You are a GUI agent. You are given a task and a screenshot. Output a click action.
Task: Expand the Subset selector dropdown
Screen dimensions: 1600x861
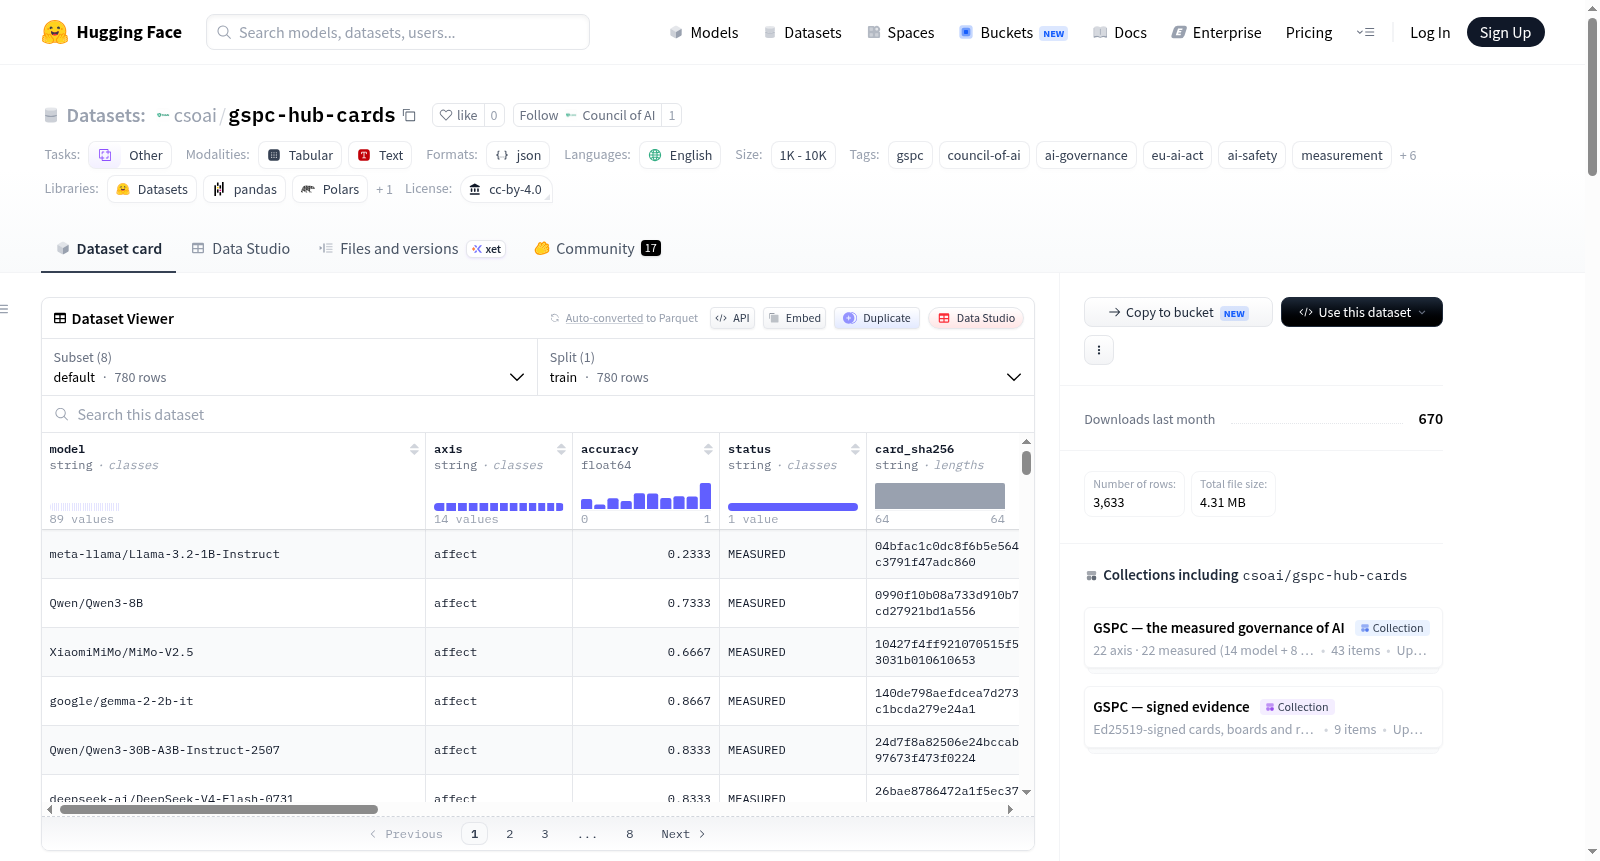coord(289,367)
